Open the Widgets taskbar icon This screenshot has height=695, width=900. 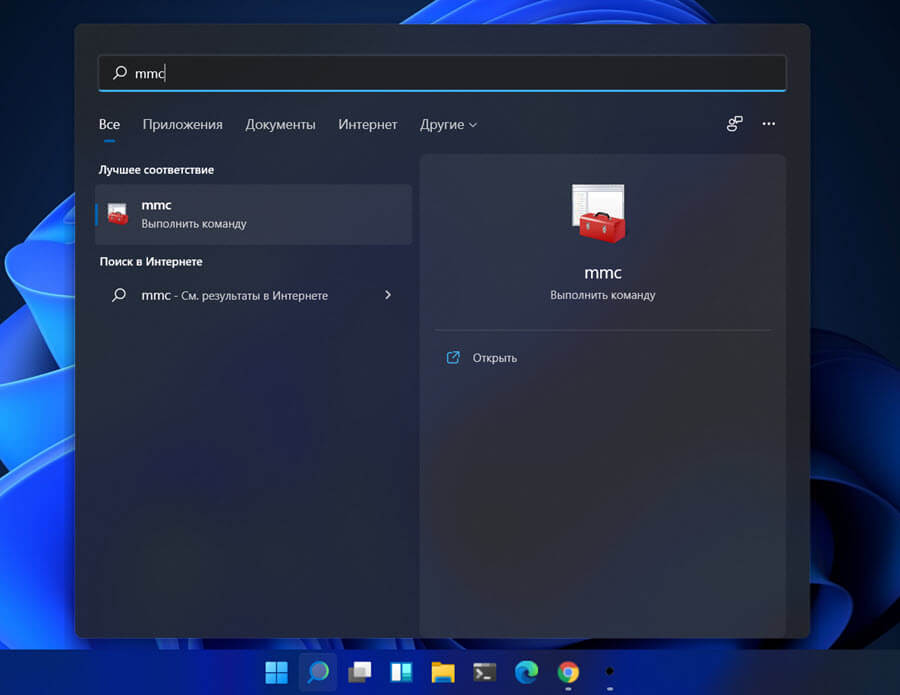pos(401,672)
